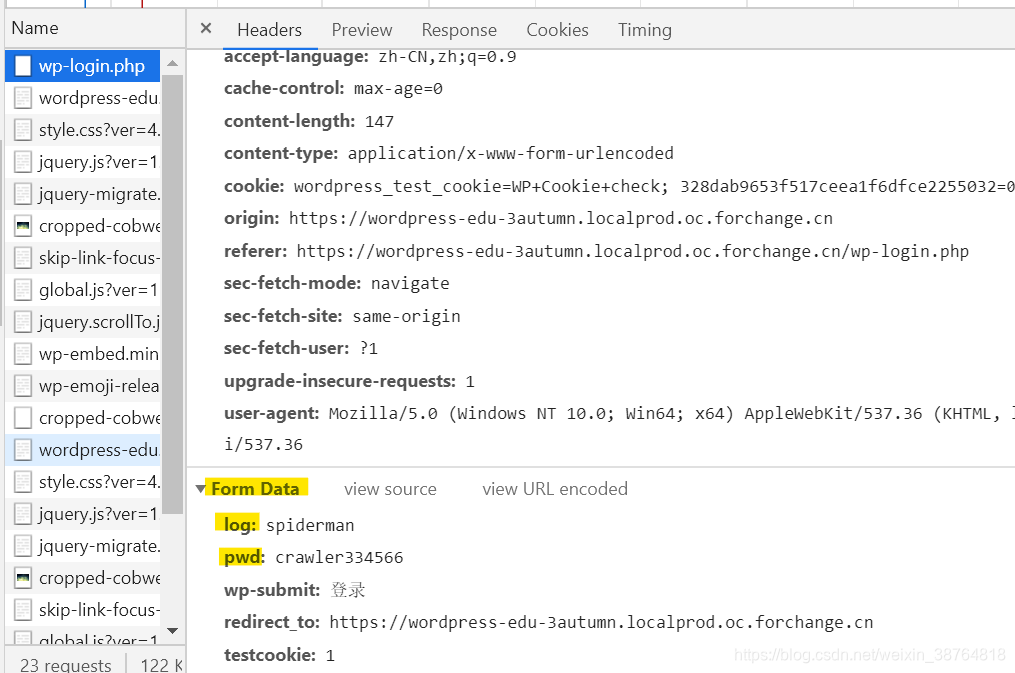The width and height of the screenshot is (1015, 673).
Task: Click the content-type header value
Action: (x=511, y=153)
